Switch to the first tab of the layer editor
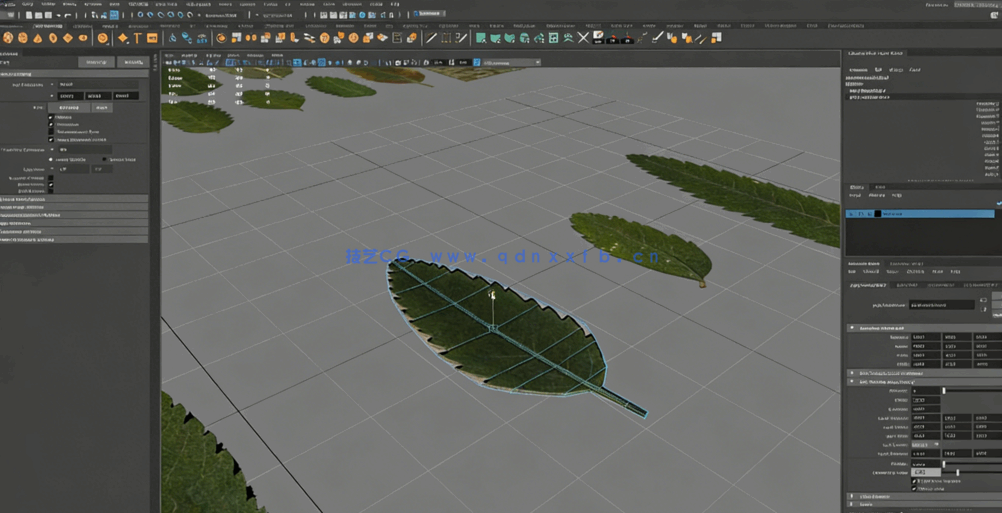The height and width of the screenshot is (513, 1002). (857, 187)
